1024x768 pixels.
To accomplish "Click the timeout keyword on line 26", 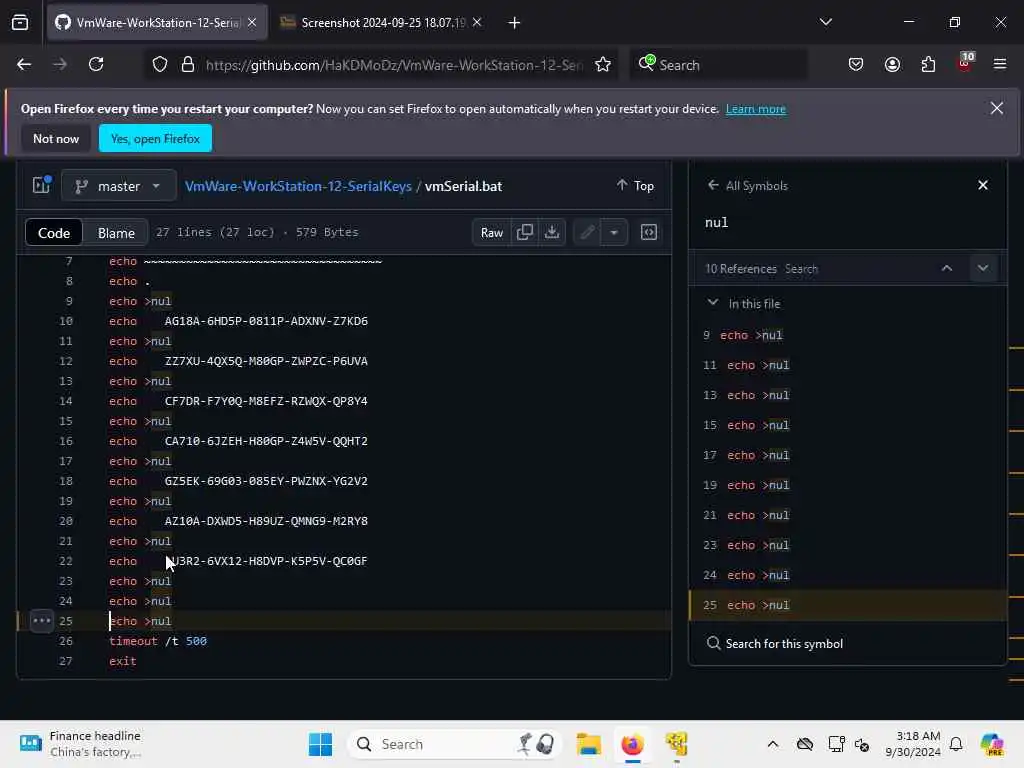I will (133, 641).
